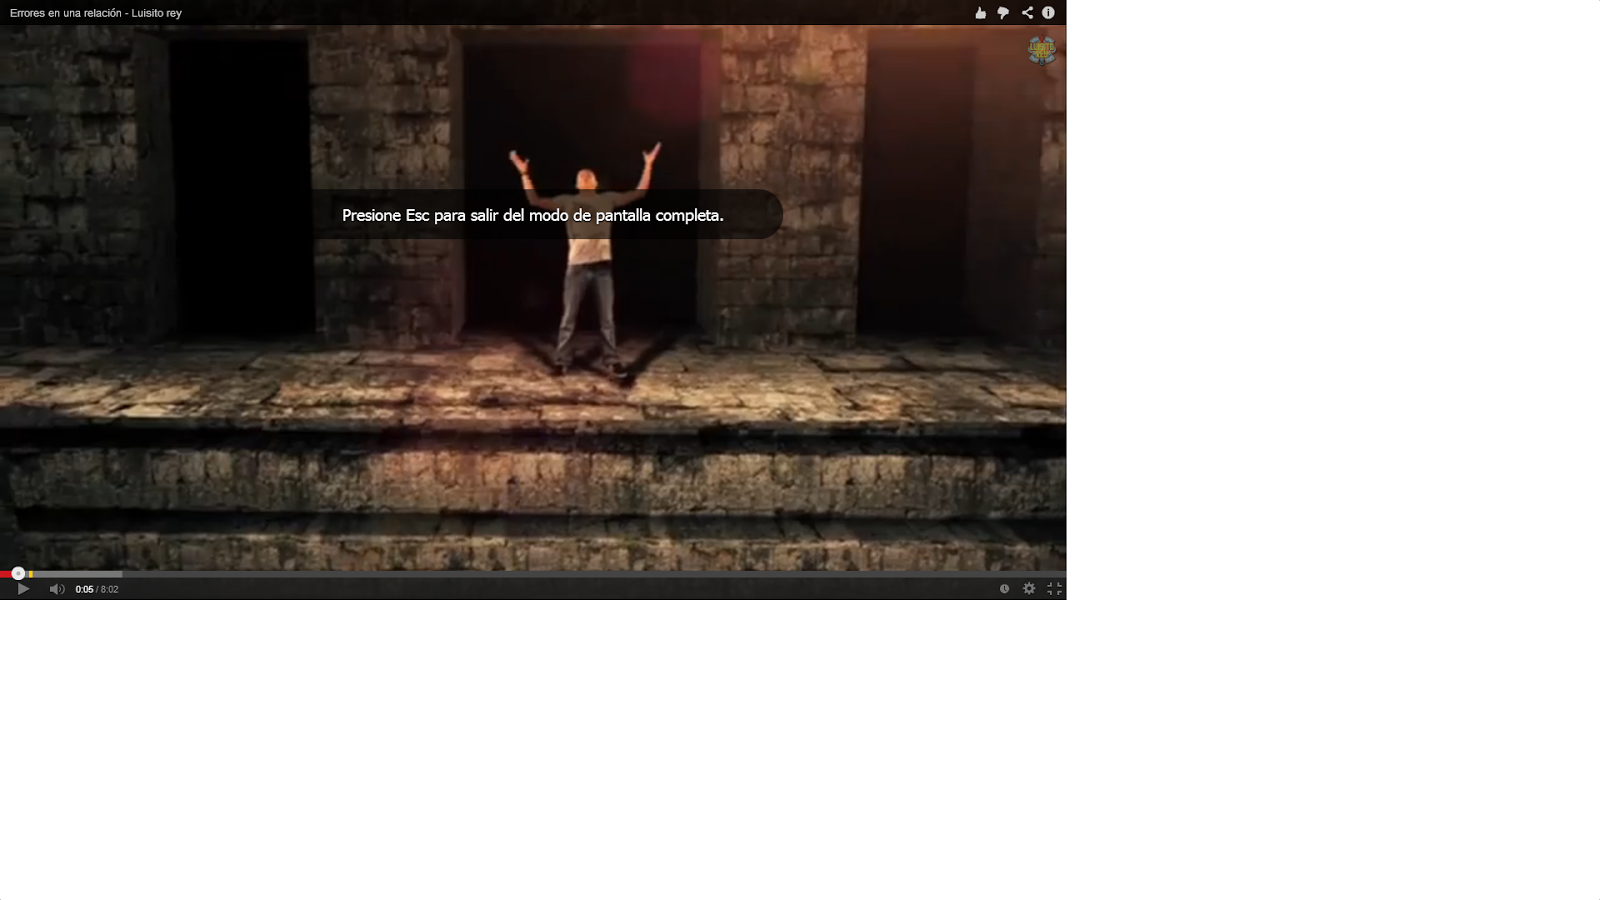Screen dimensions: 1600x900
Task: Exit full screen mode
Action: (1054, 589)
